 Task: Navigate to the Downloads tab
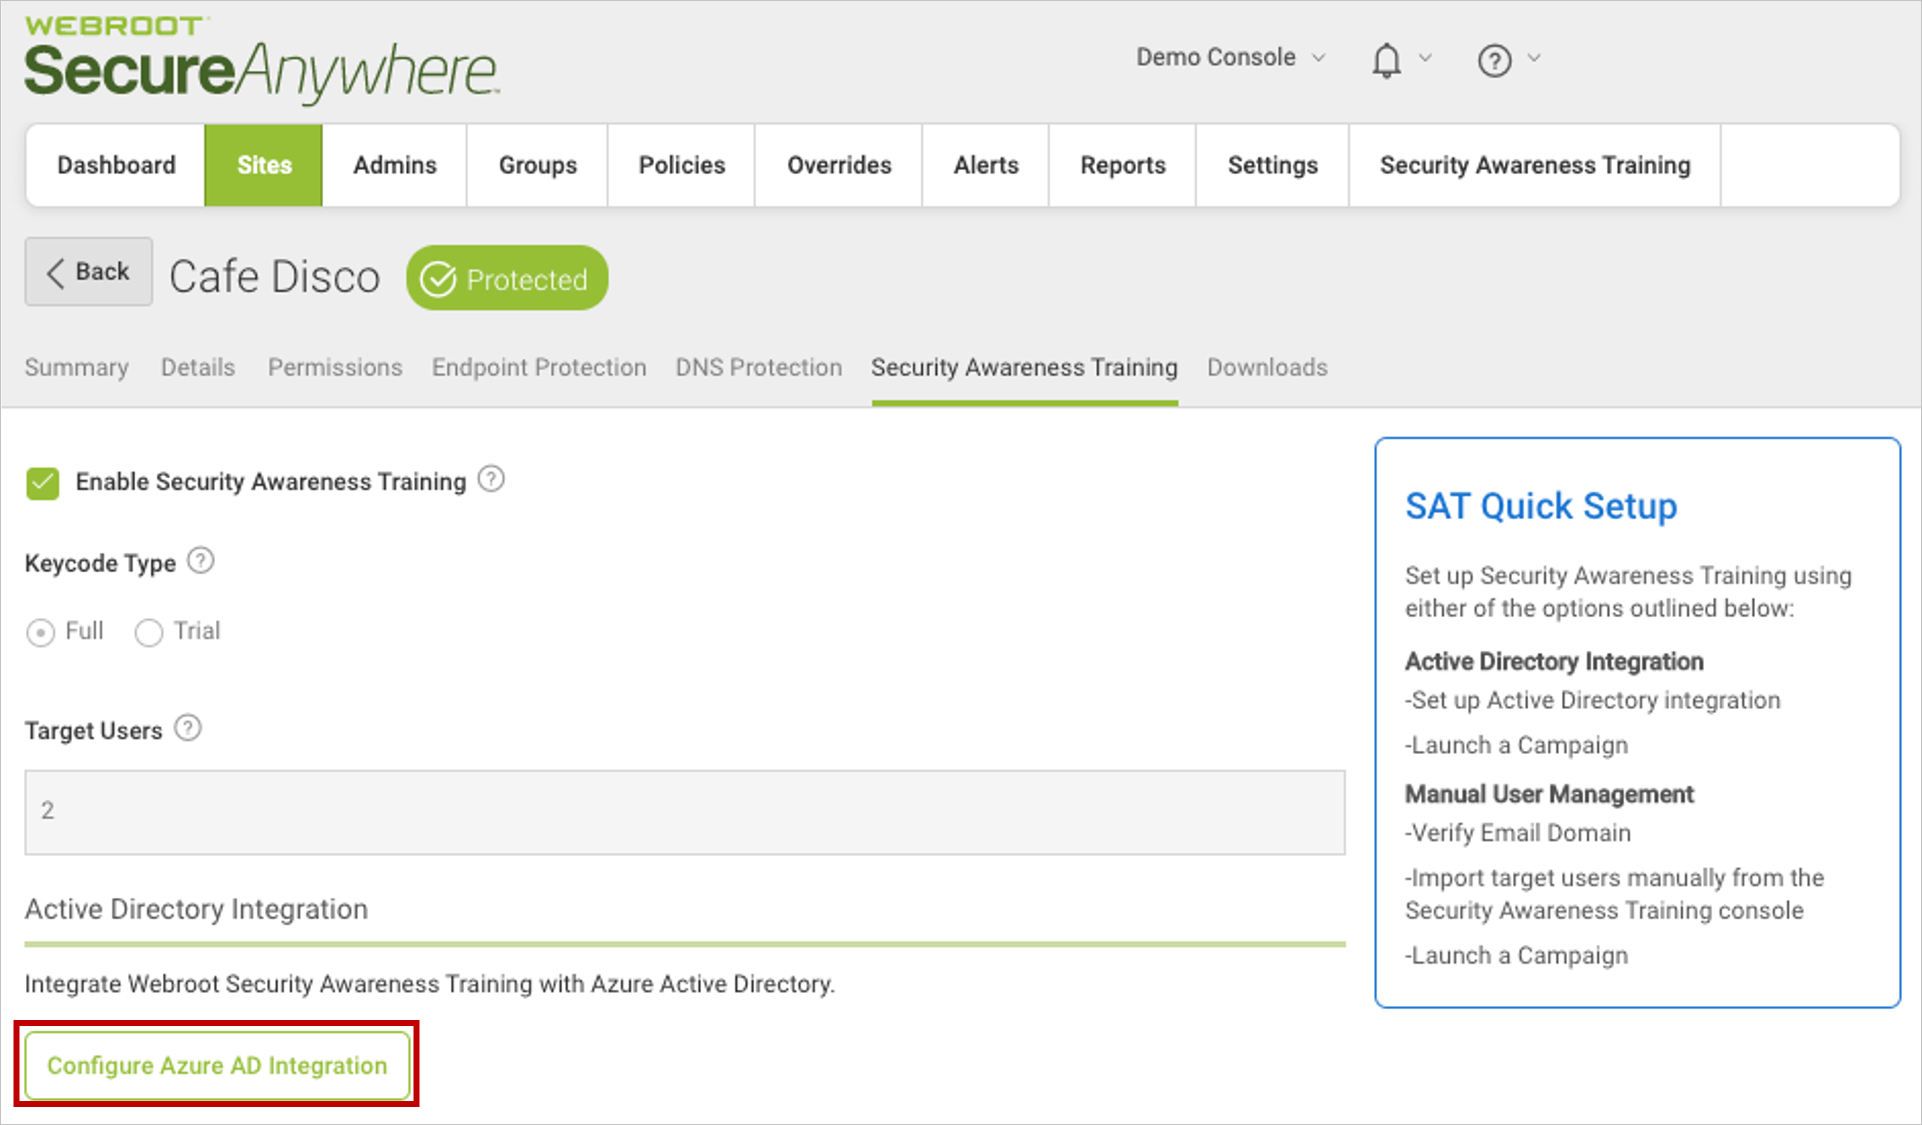(1266, 366)
